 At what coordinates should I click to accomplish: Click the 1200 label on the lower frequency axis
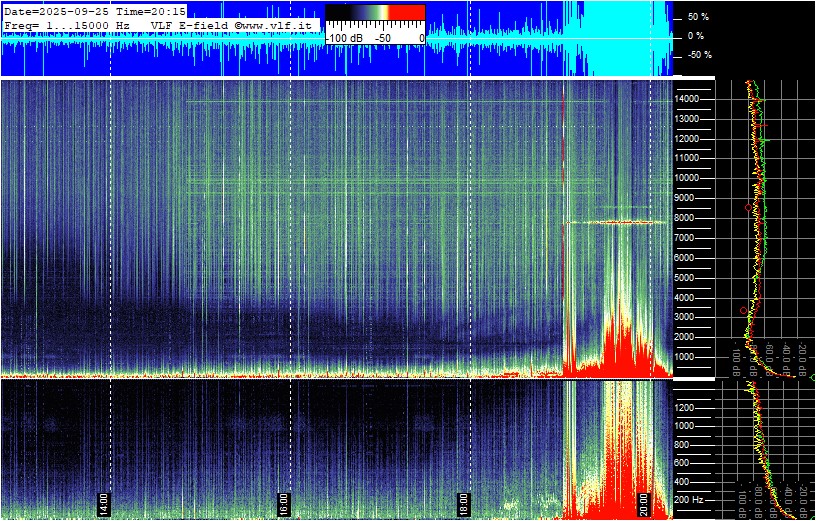point(687,408)
